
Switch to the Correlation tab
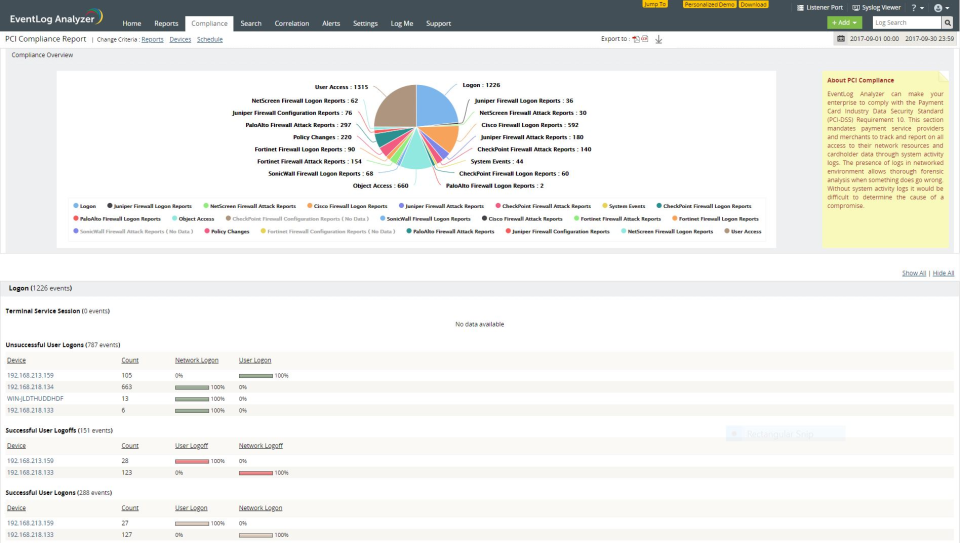pos(291,23)
